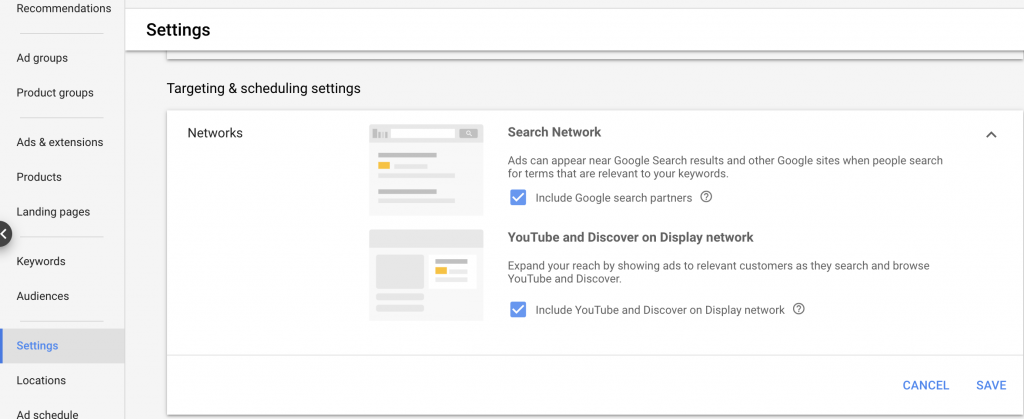Select Ads & extensions menu item
This screenshot has width=1024, height=419.
pyautogui.click(x=59, y=142)
